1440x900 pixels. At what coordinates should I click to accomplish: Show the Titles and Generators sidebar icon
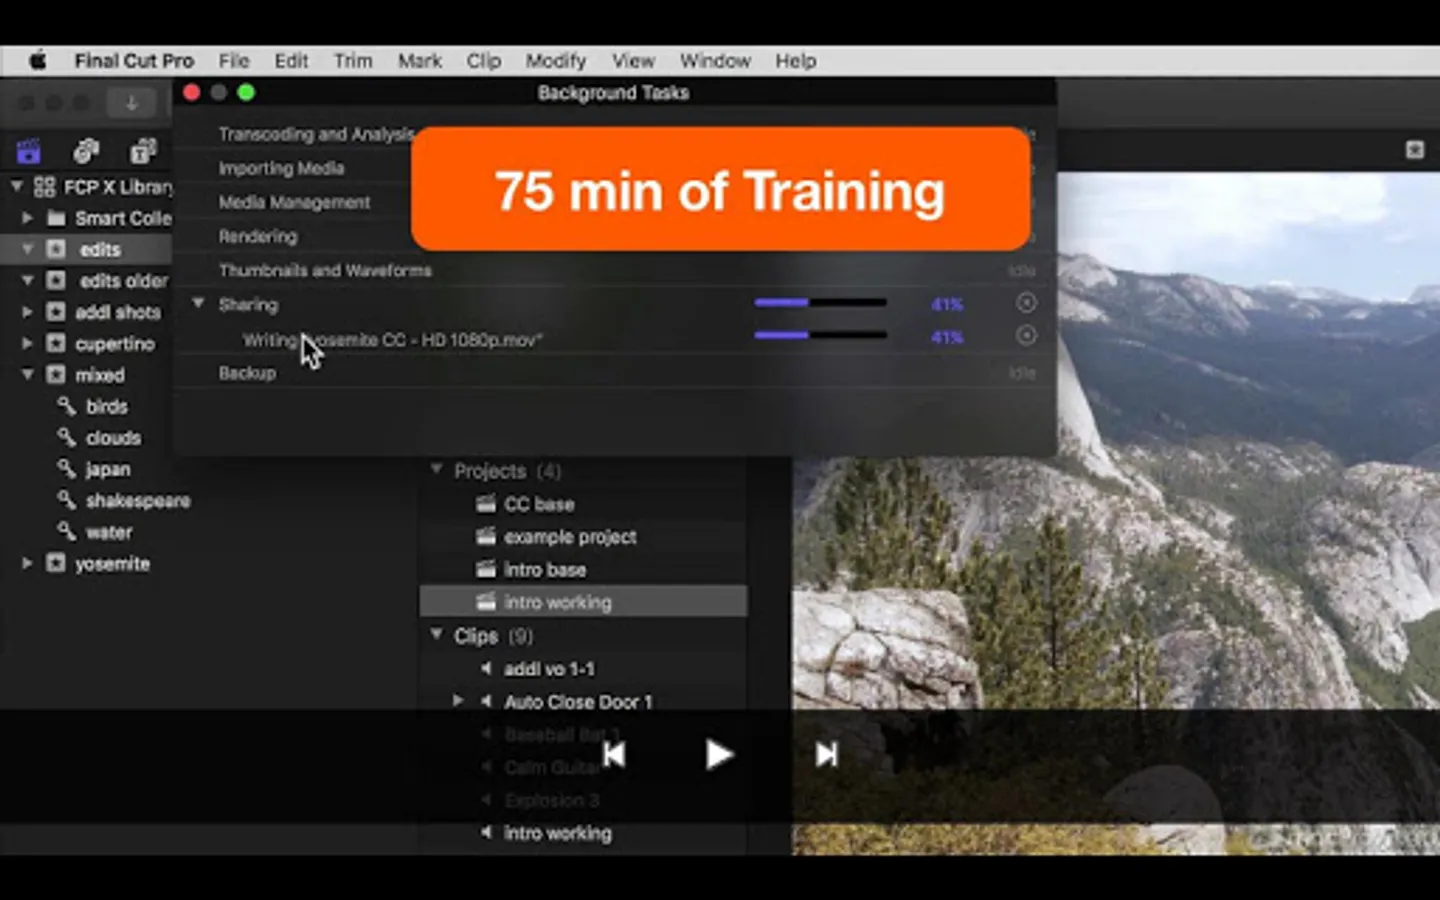143,151
